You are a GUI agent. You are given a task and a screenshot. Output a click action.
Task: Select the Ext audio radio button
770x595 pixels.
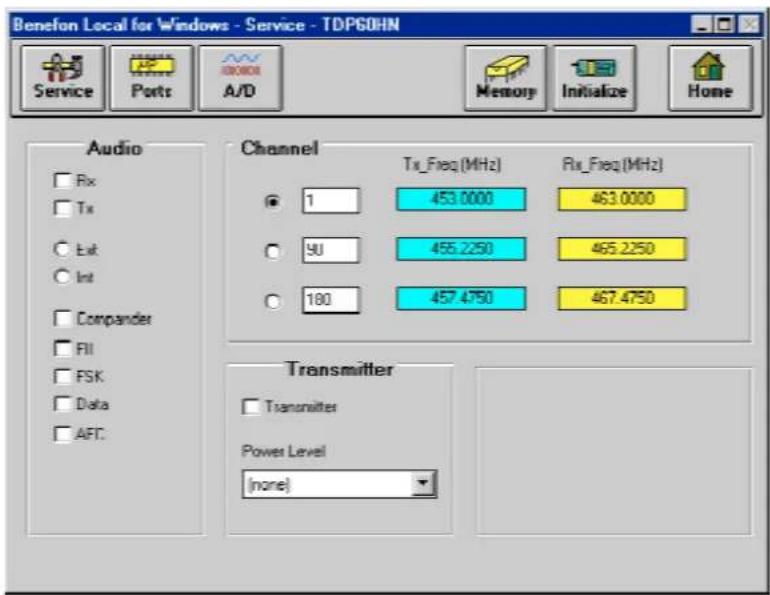coord(62,249)
